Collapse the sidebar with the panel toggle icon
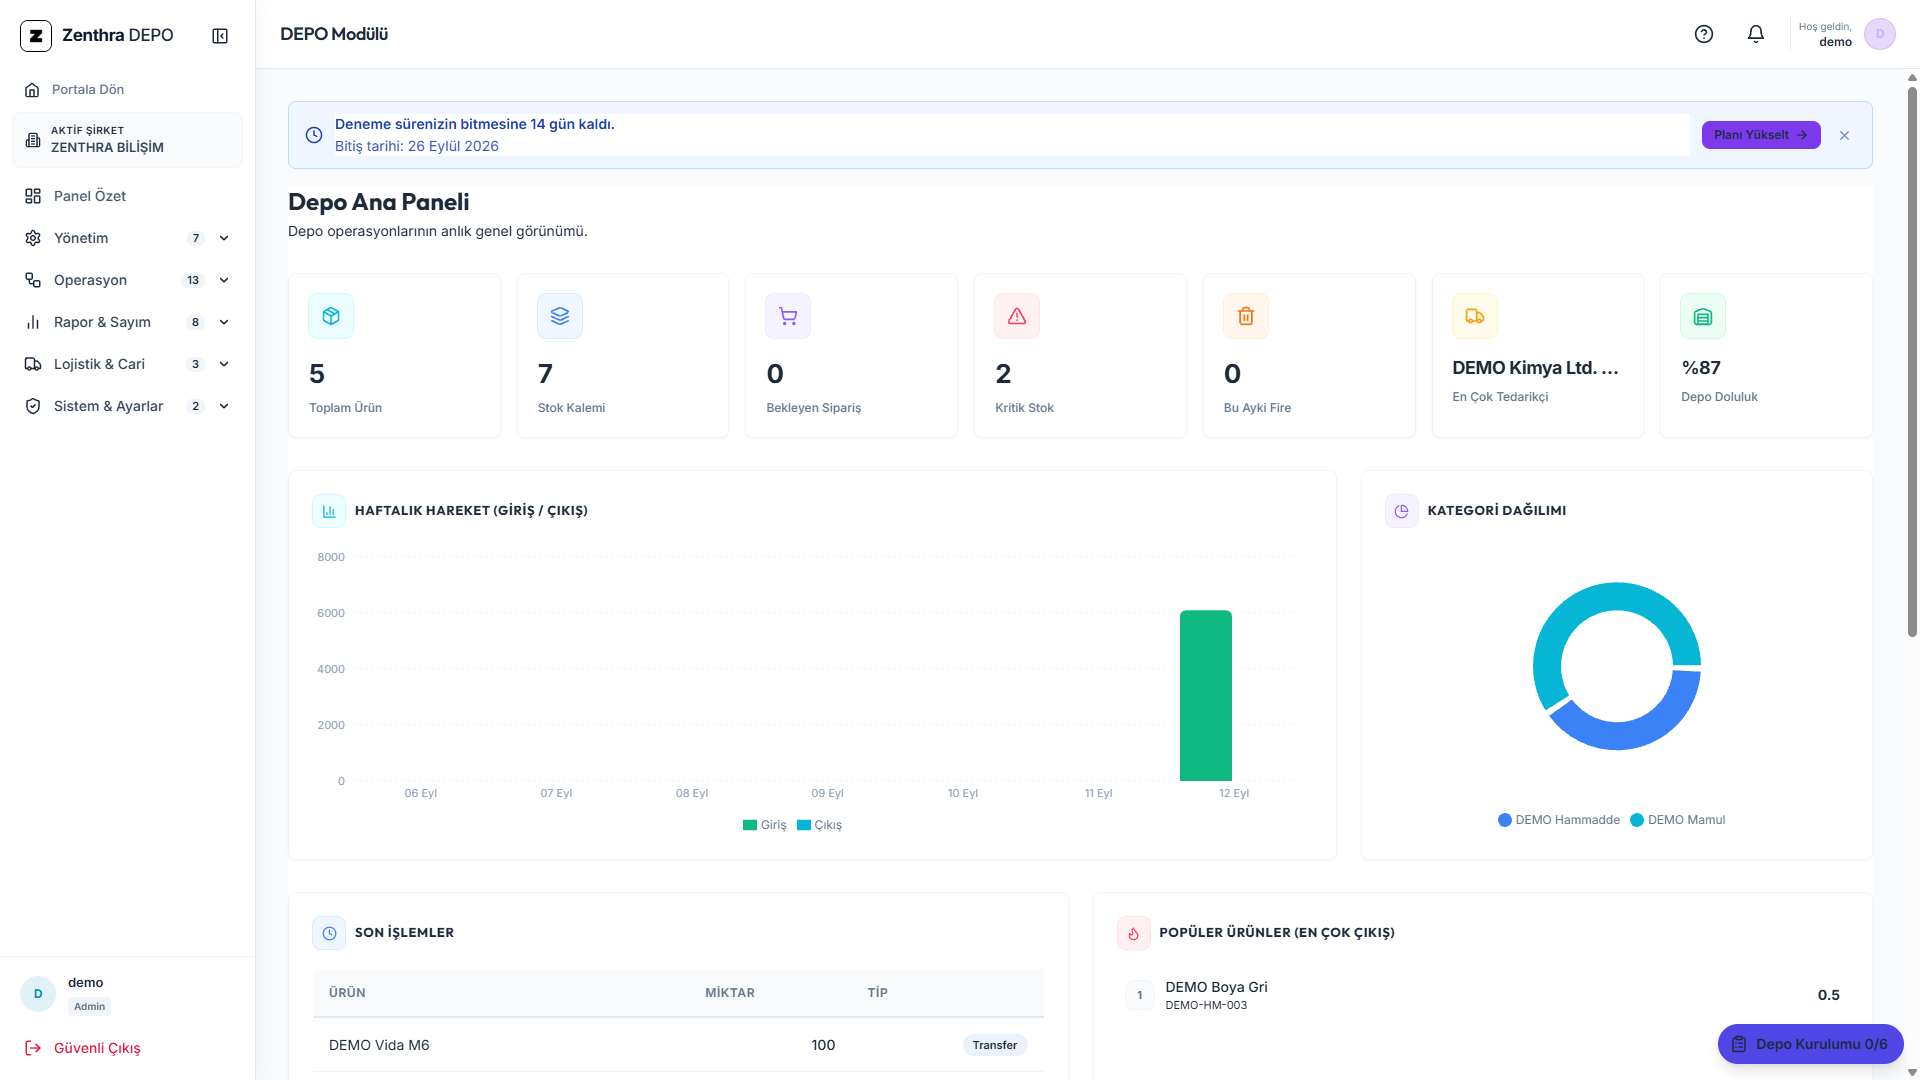1920x1080 pixels. [x=220, y=36]
